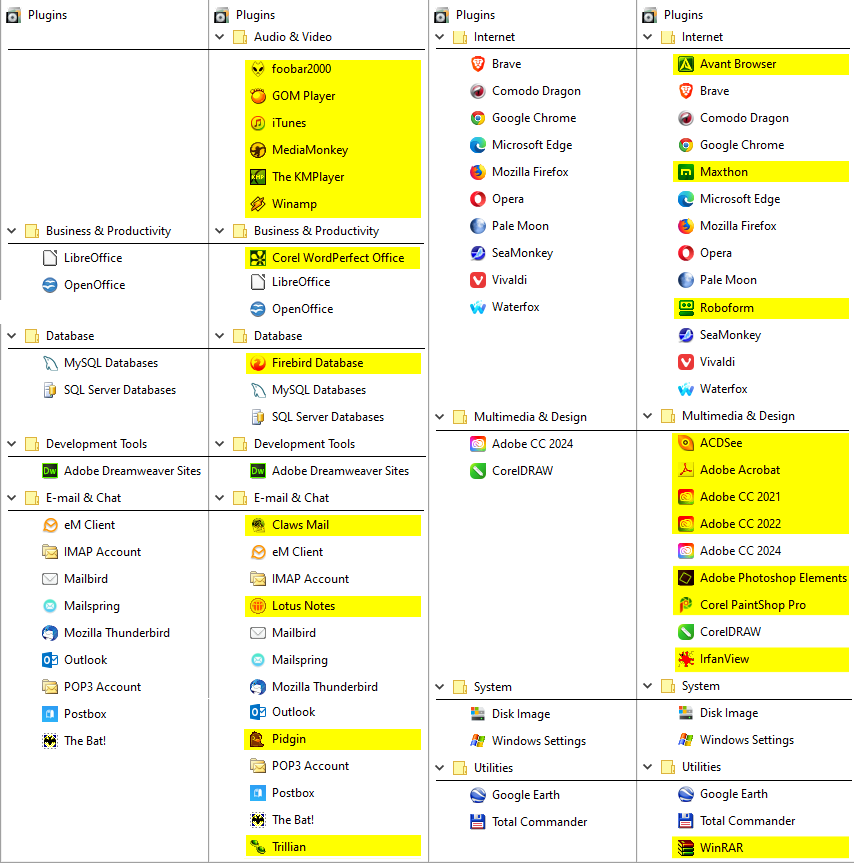Click Brave icon directly below Avant Browser

point(686,91)
